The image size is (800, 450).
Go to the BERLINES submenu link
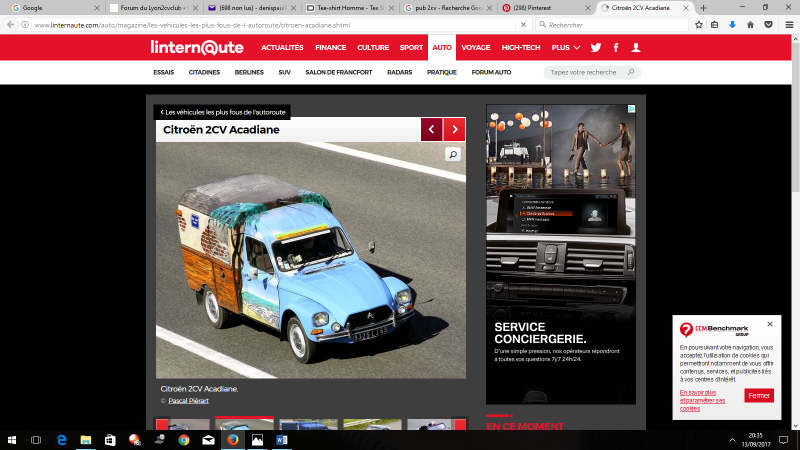[x=249, y=72]
